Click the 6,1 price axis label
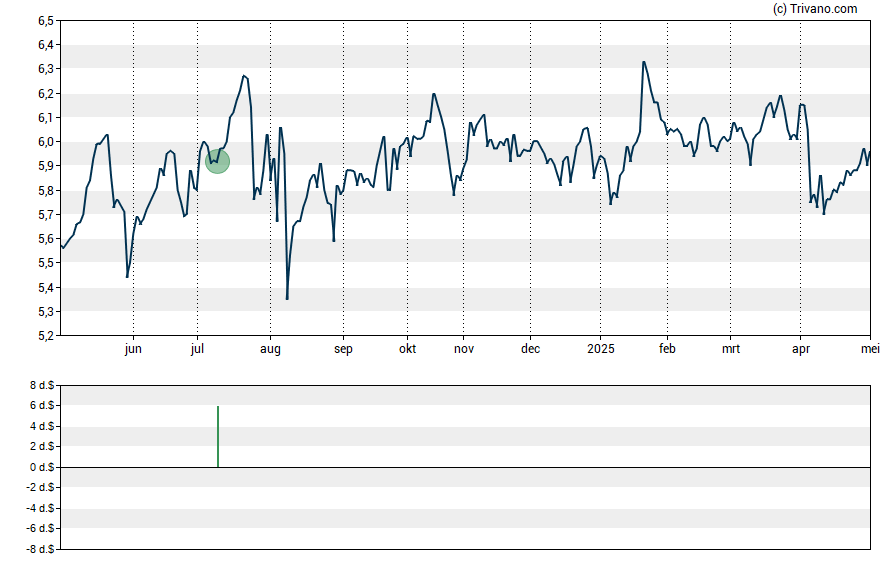Screen dimensions: 888x565 (46, 118)
